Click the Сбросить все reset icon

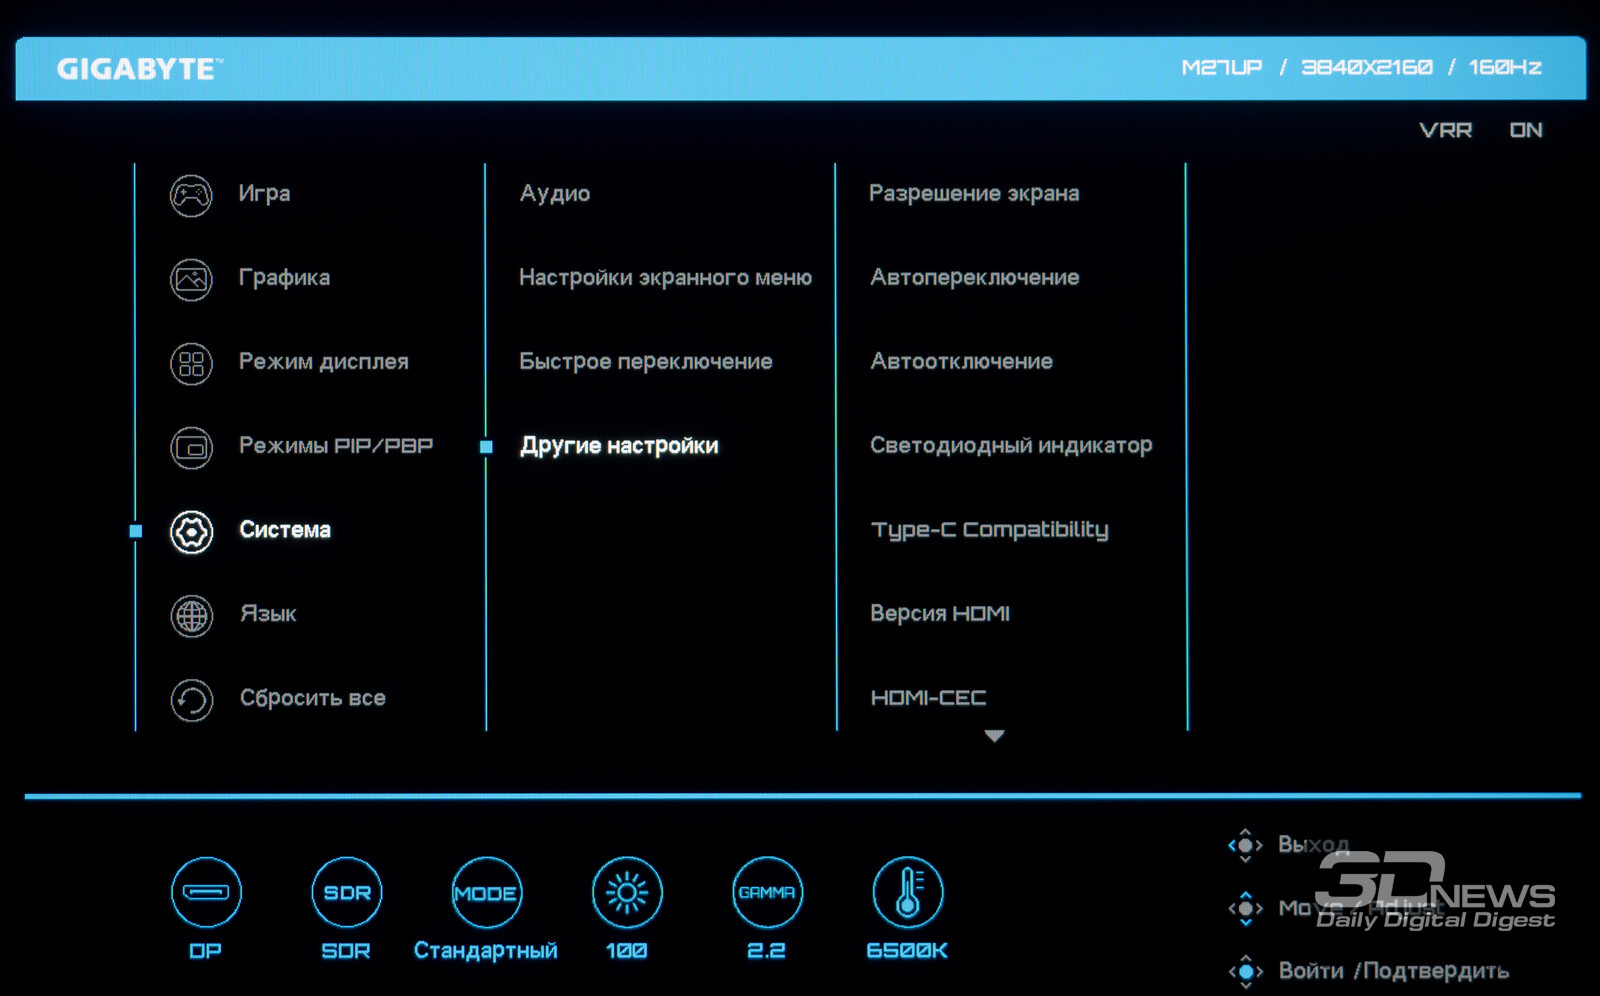coord(191,700)
